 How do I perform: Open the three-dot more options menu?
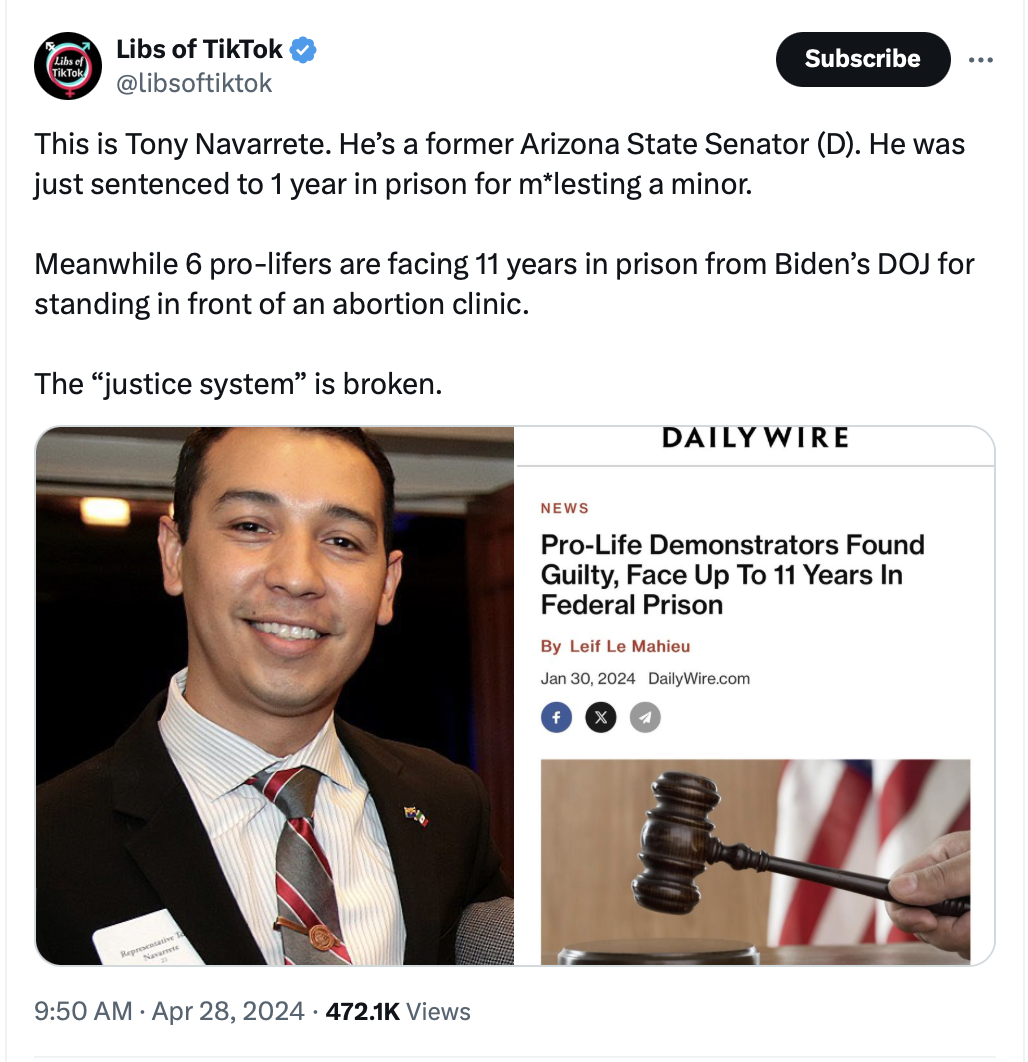click(980, 60)
